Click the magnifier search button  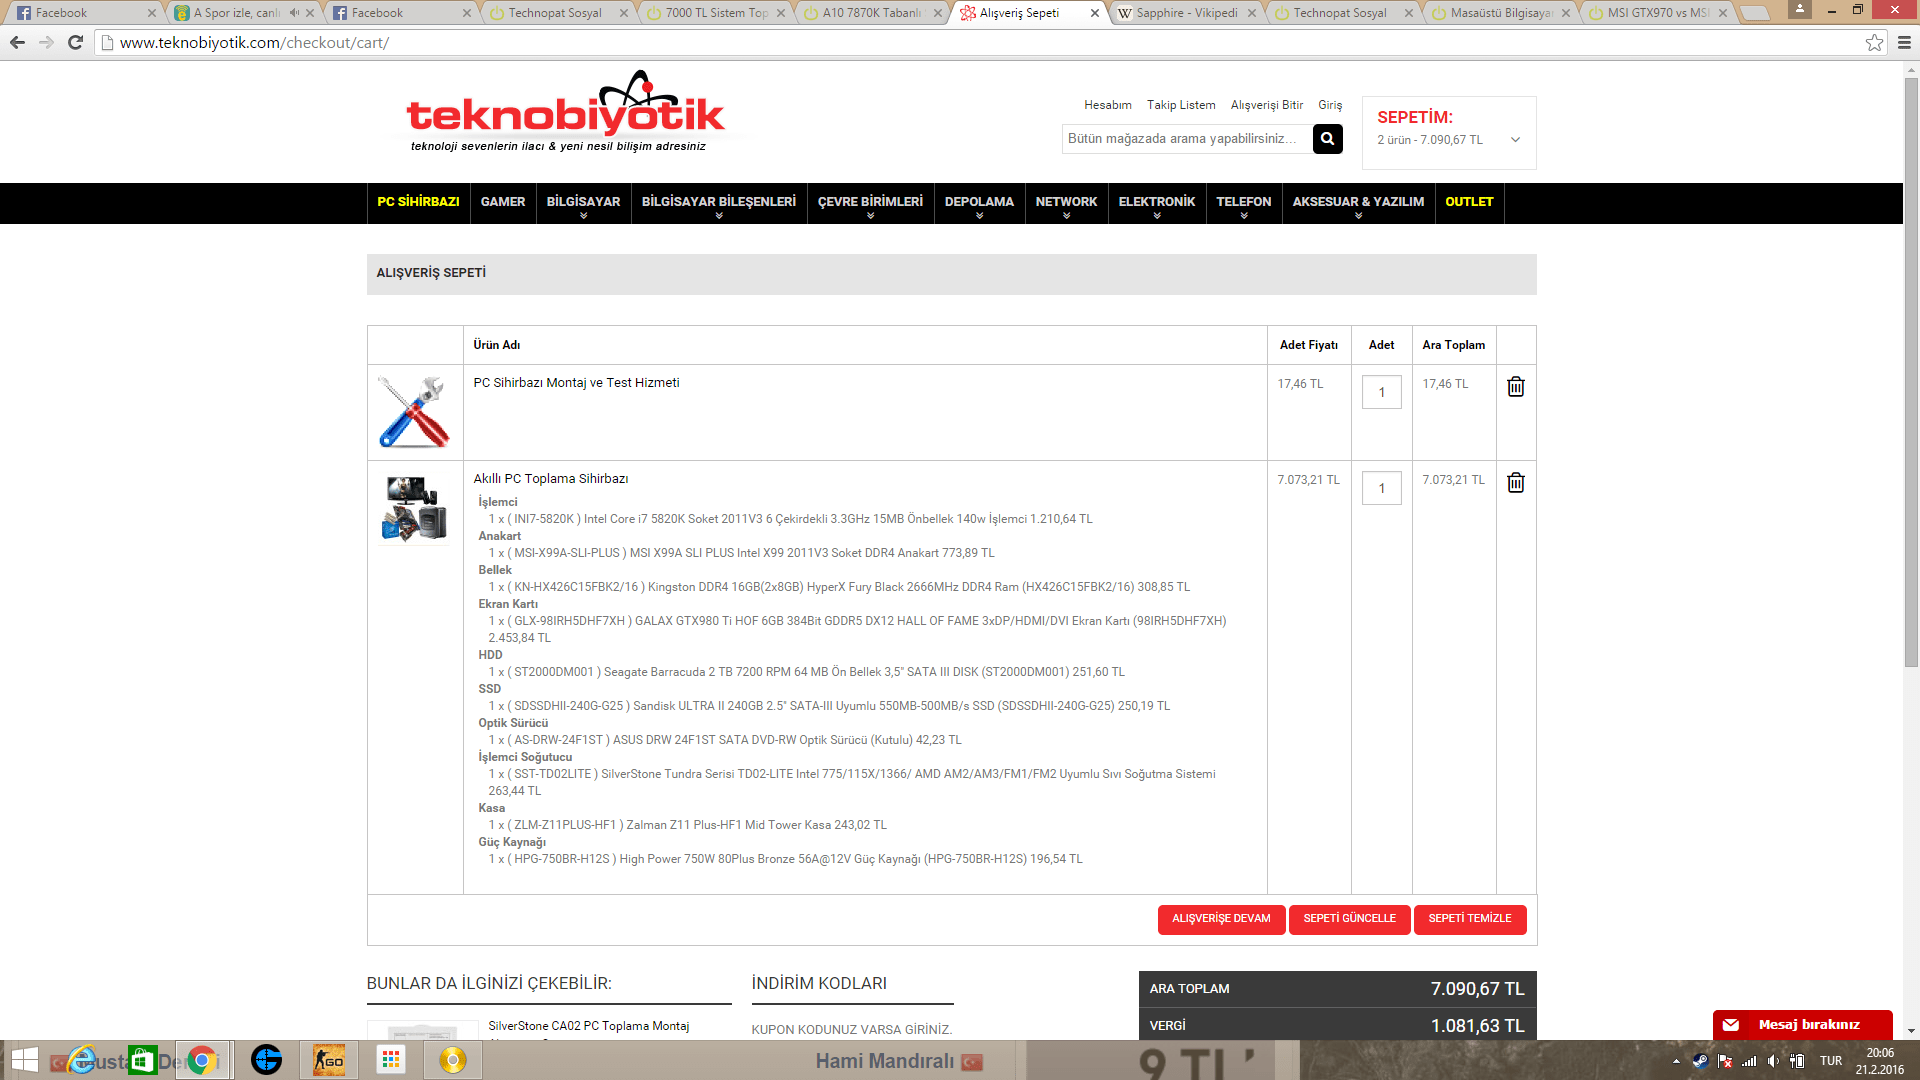[x=1327, y=139]
